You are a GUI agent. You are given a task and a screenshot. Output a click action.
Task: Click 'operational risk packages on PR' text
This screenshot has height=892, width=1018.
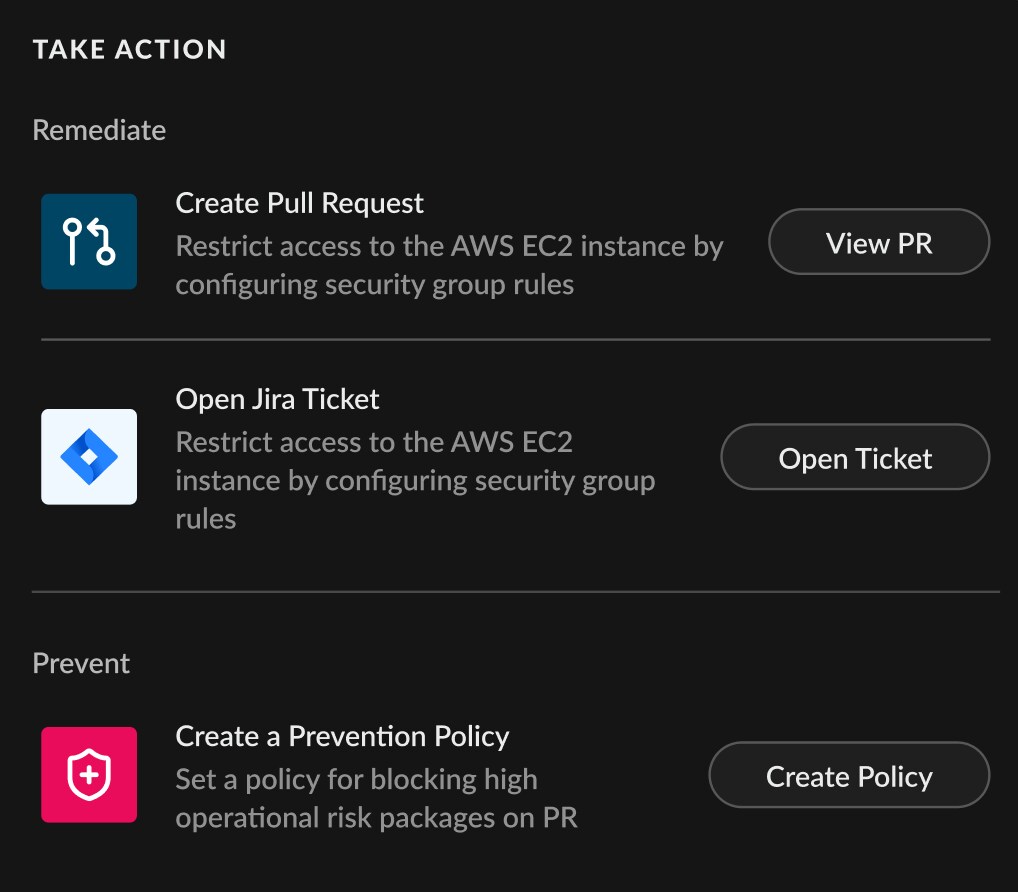coord(376,818)
